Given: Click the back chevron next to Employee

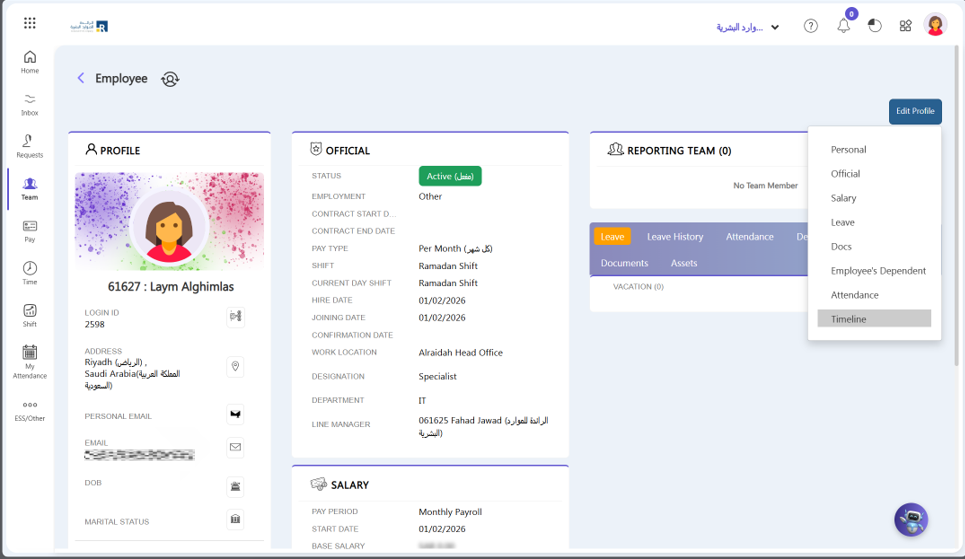Looking at the screenshot, I should coord(81,78).
